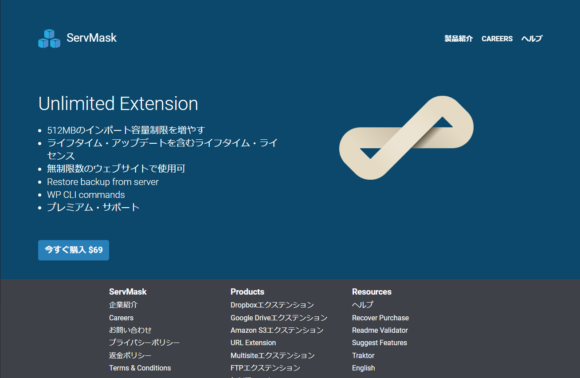The image size is (580, 378).
Task: Open お問い合わせ contact link
Action: (x=130, y=330)
